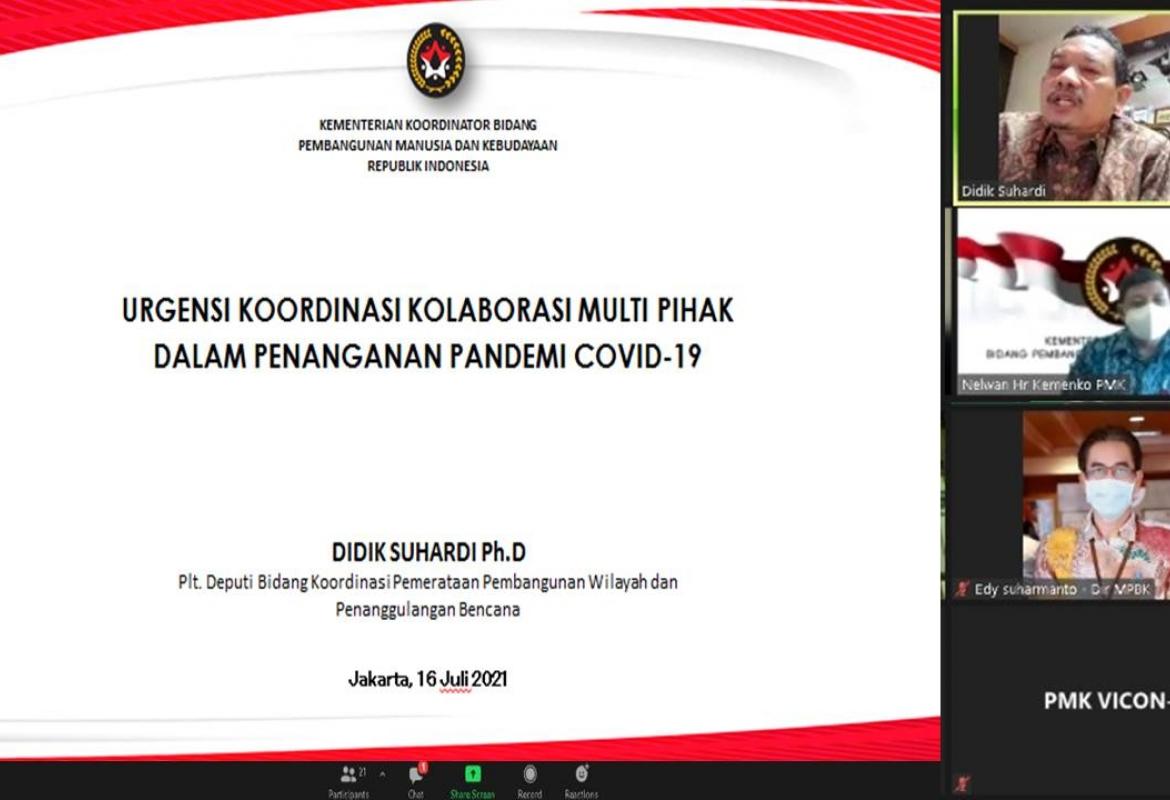The width and height of the screenshot is (1170, 800).
Task: Select Nelwan Hr Kemenko PMK video tile
Action: [x=1060, y=300]
